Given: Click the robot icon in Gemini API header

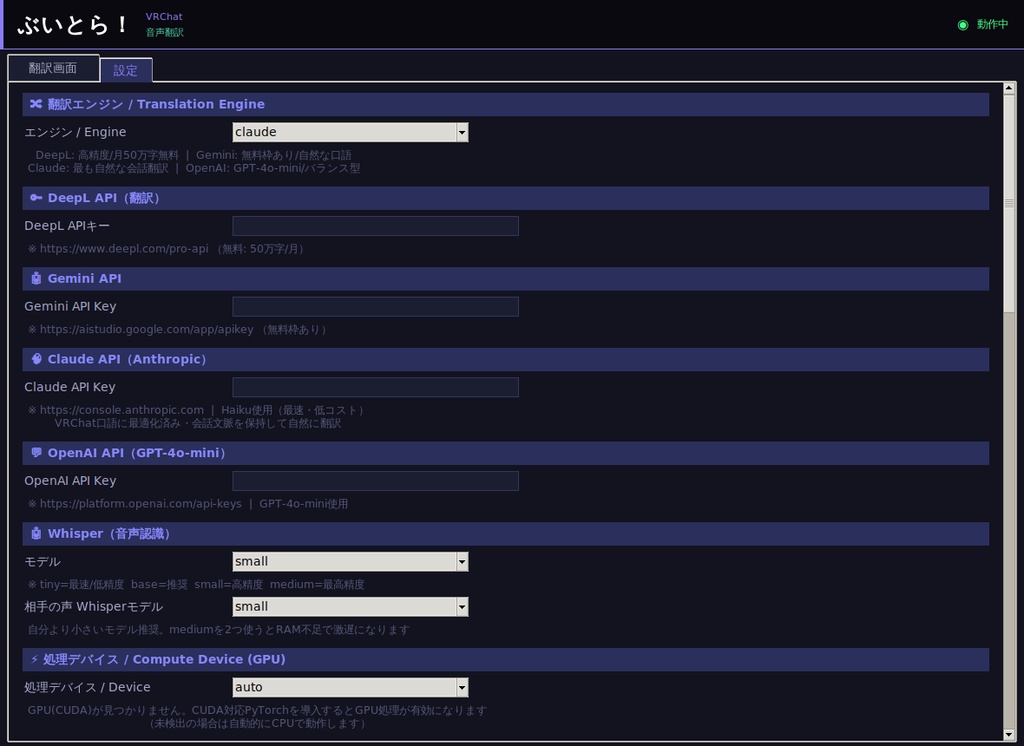Looking at the screenshot, I should tap(36, 278).
